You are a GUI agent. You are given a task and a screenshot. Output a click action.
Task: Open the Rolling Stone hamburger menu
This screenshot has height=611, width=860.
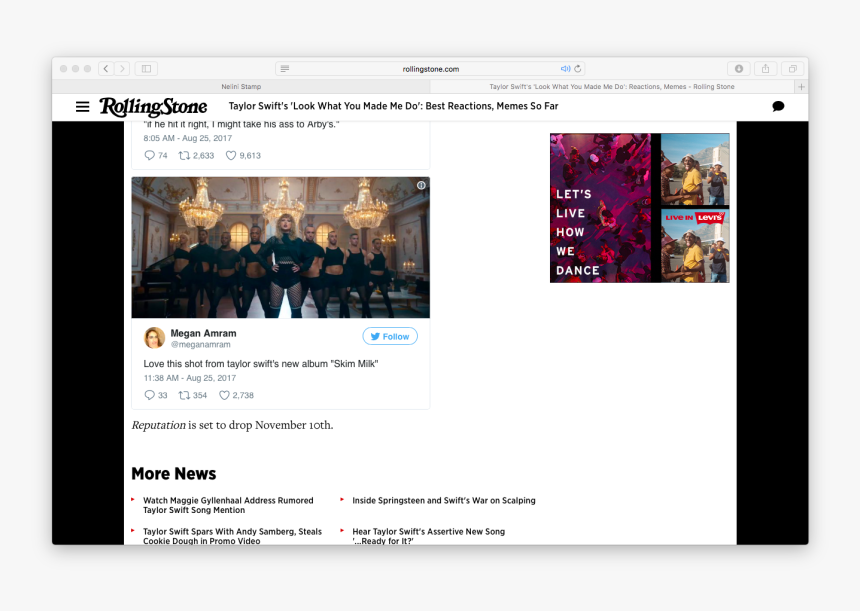click(82, 106)
